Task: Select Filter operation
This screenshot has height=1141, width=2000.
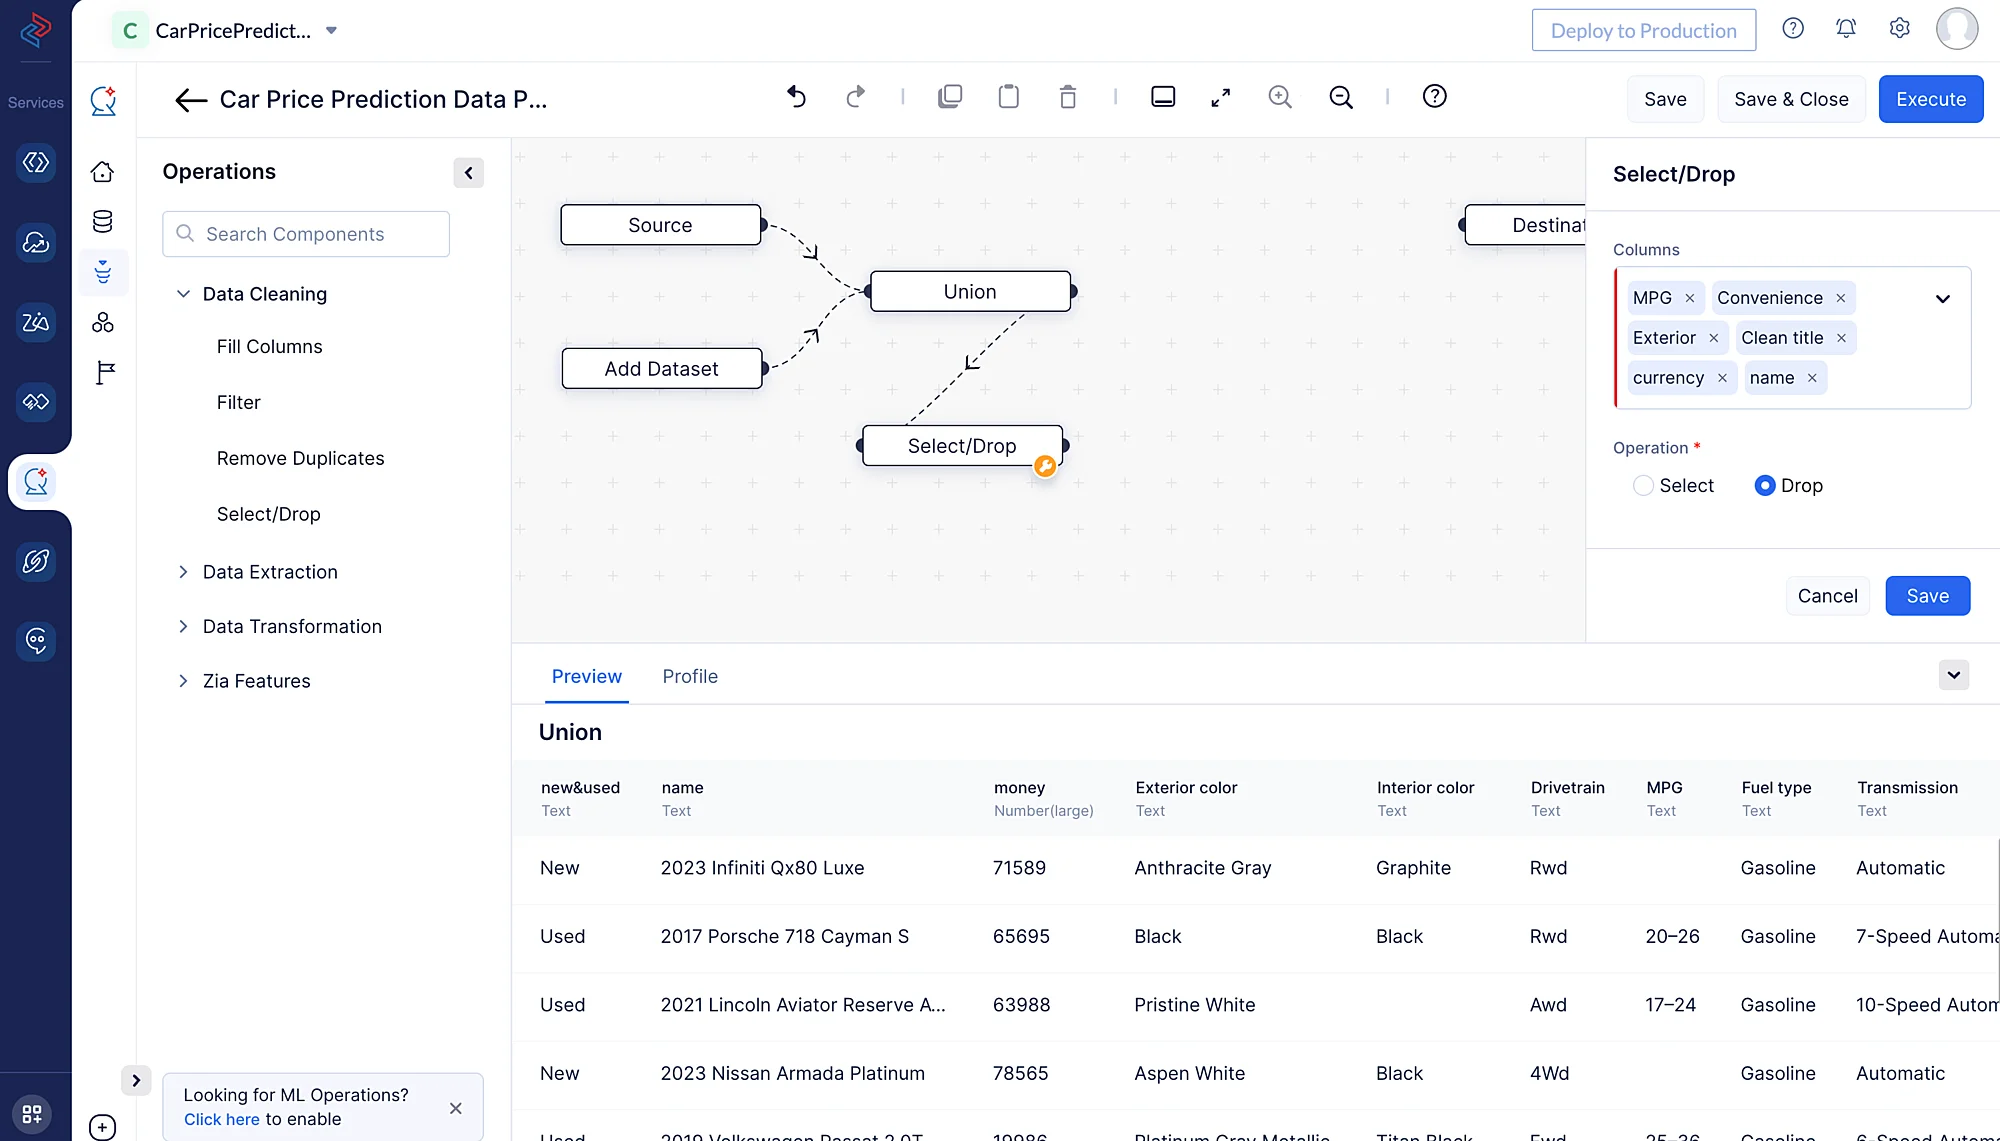Action: point(239,402)
